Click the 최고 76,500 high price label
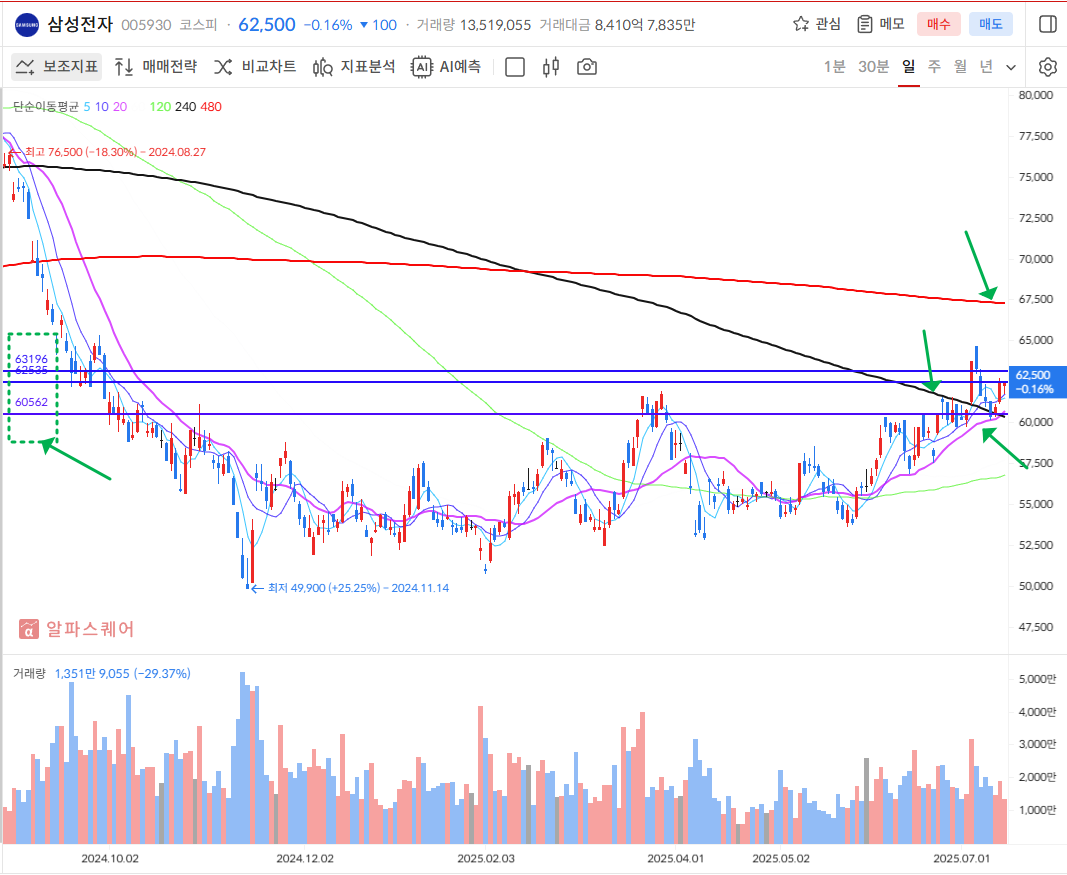1067x875 pixels. click(x=115, y=152)
